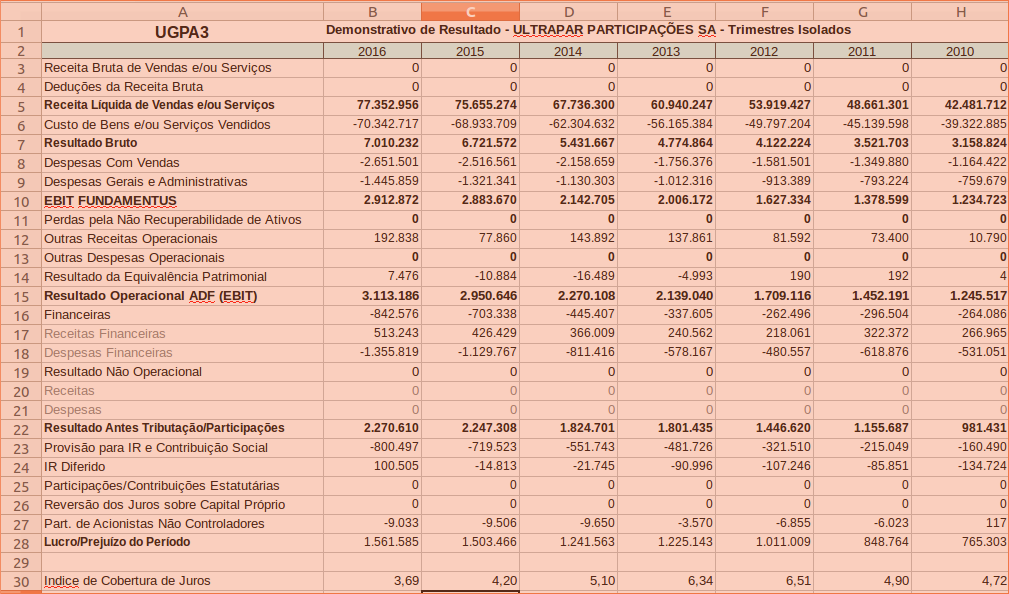Viewport: 1009px width, 594px height.
Task: Click the 2.142.705 EBIT value
Action: coord(587,200)
